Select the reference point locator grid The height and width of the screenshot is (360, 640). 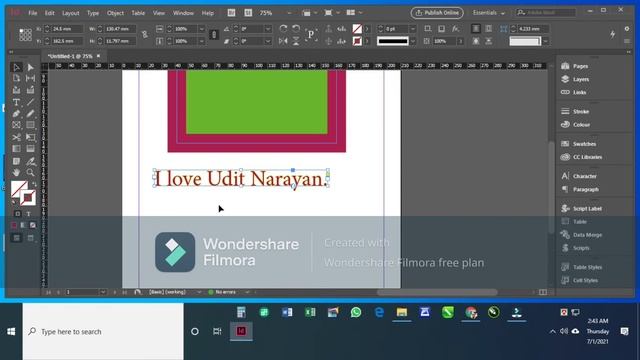coord(25,35)
